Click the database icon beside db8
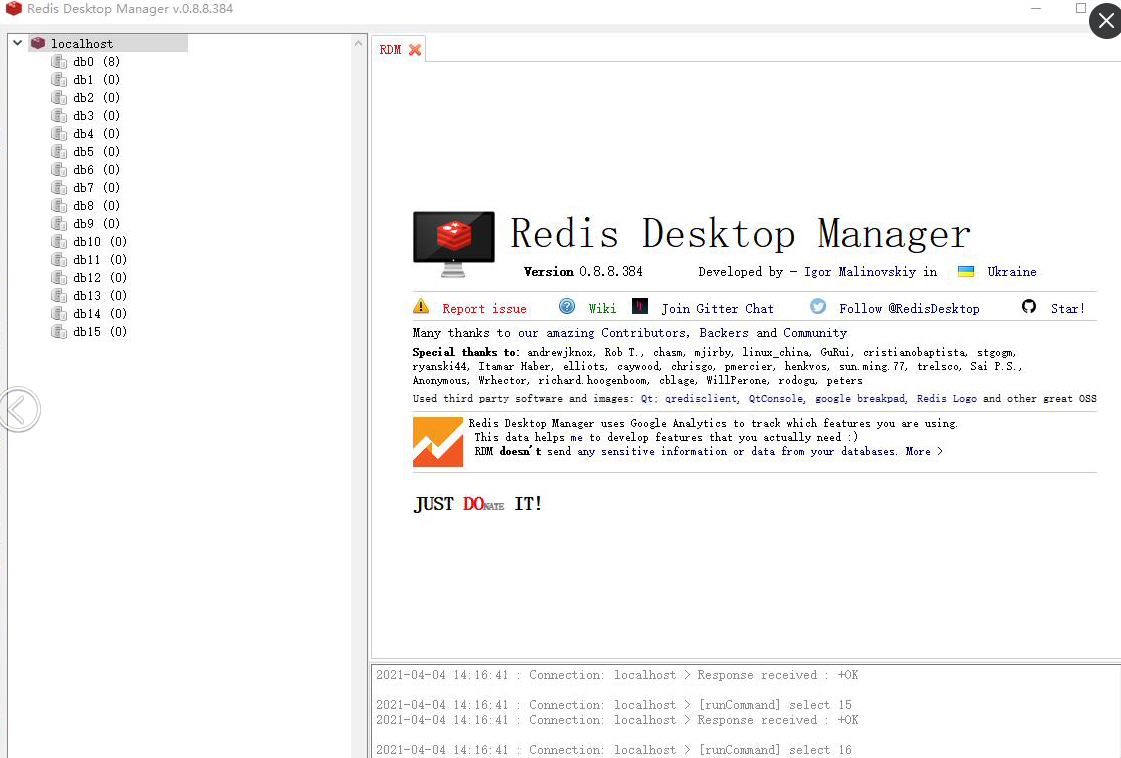The image size is (1121, 758). (x=59, y=205)
